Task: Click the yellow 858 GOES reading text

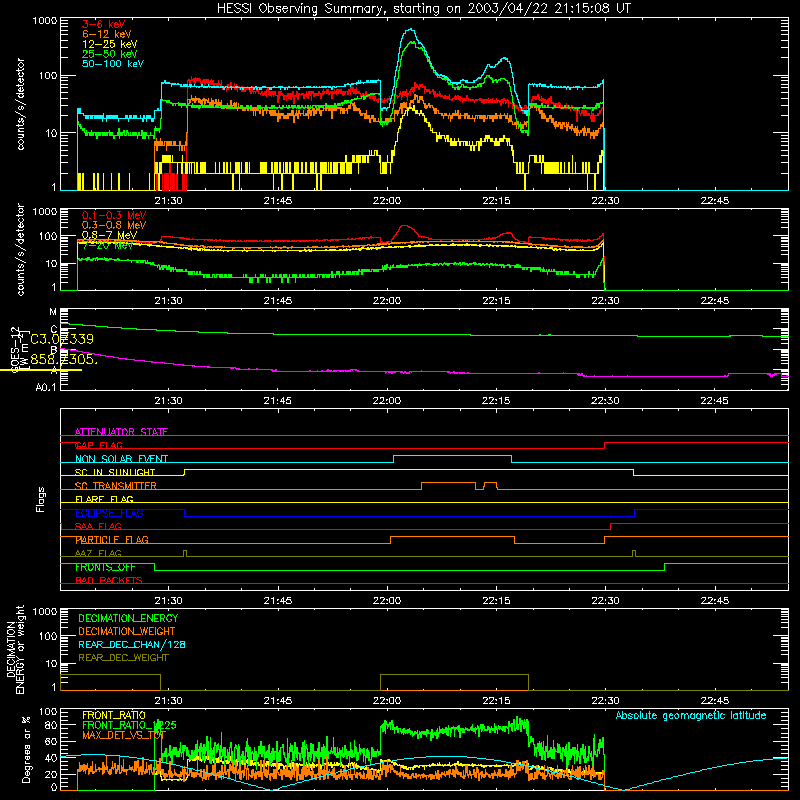Action: click(63, 359)
